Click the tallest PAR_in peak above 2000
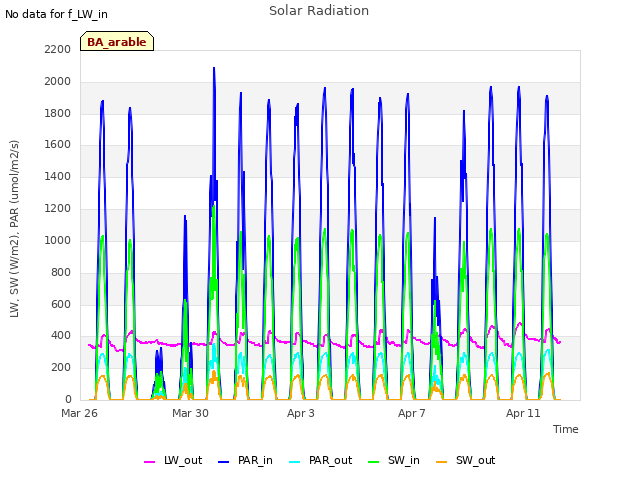The image size is (640, 480). (x=214, y=69)
